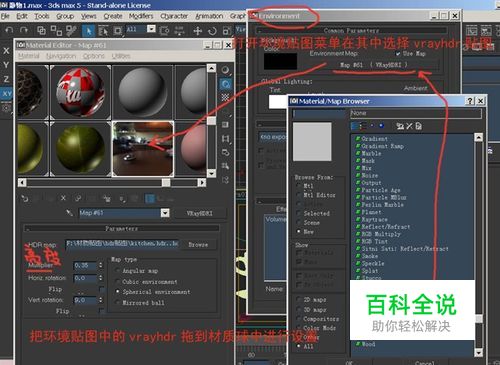500x365 pixels.
Task: Select Raytrace in the map list
Action: click(x=374, y=220)
